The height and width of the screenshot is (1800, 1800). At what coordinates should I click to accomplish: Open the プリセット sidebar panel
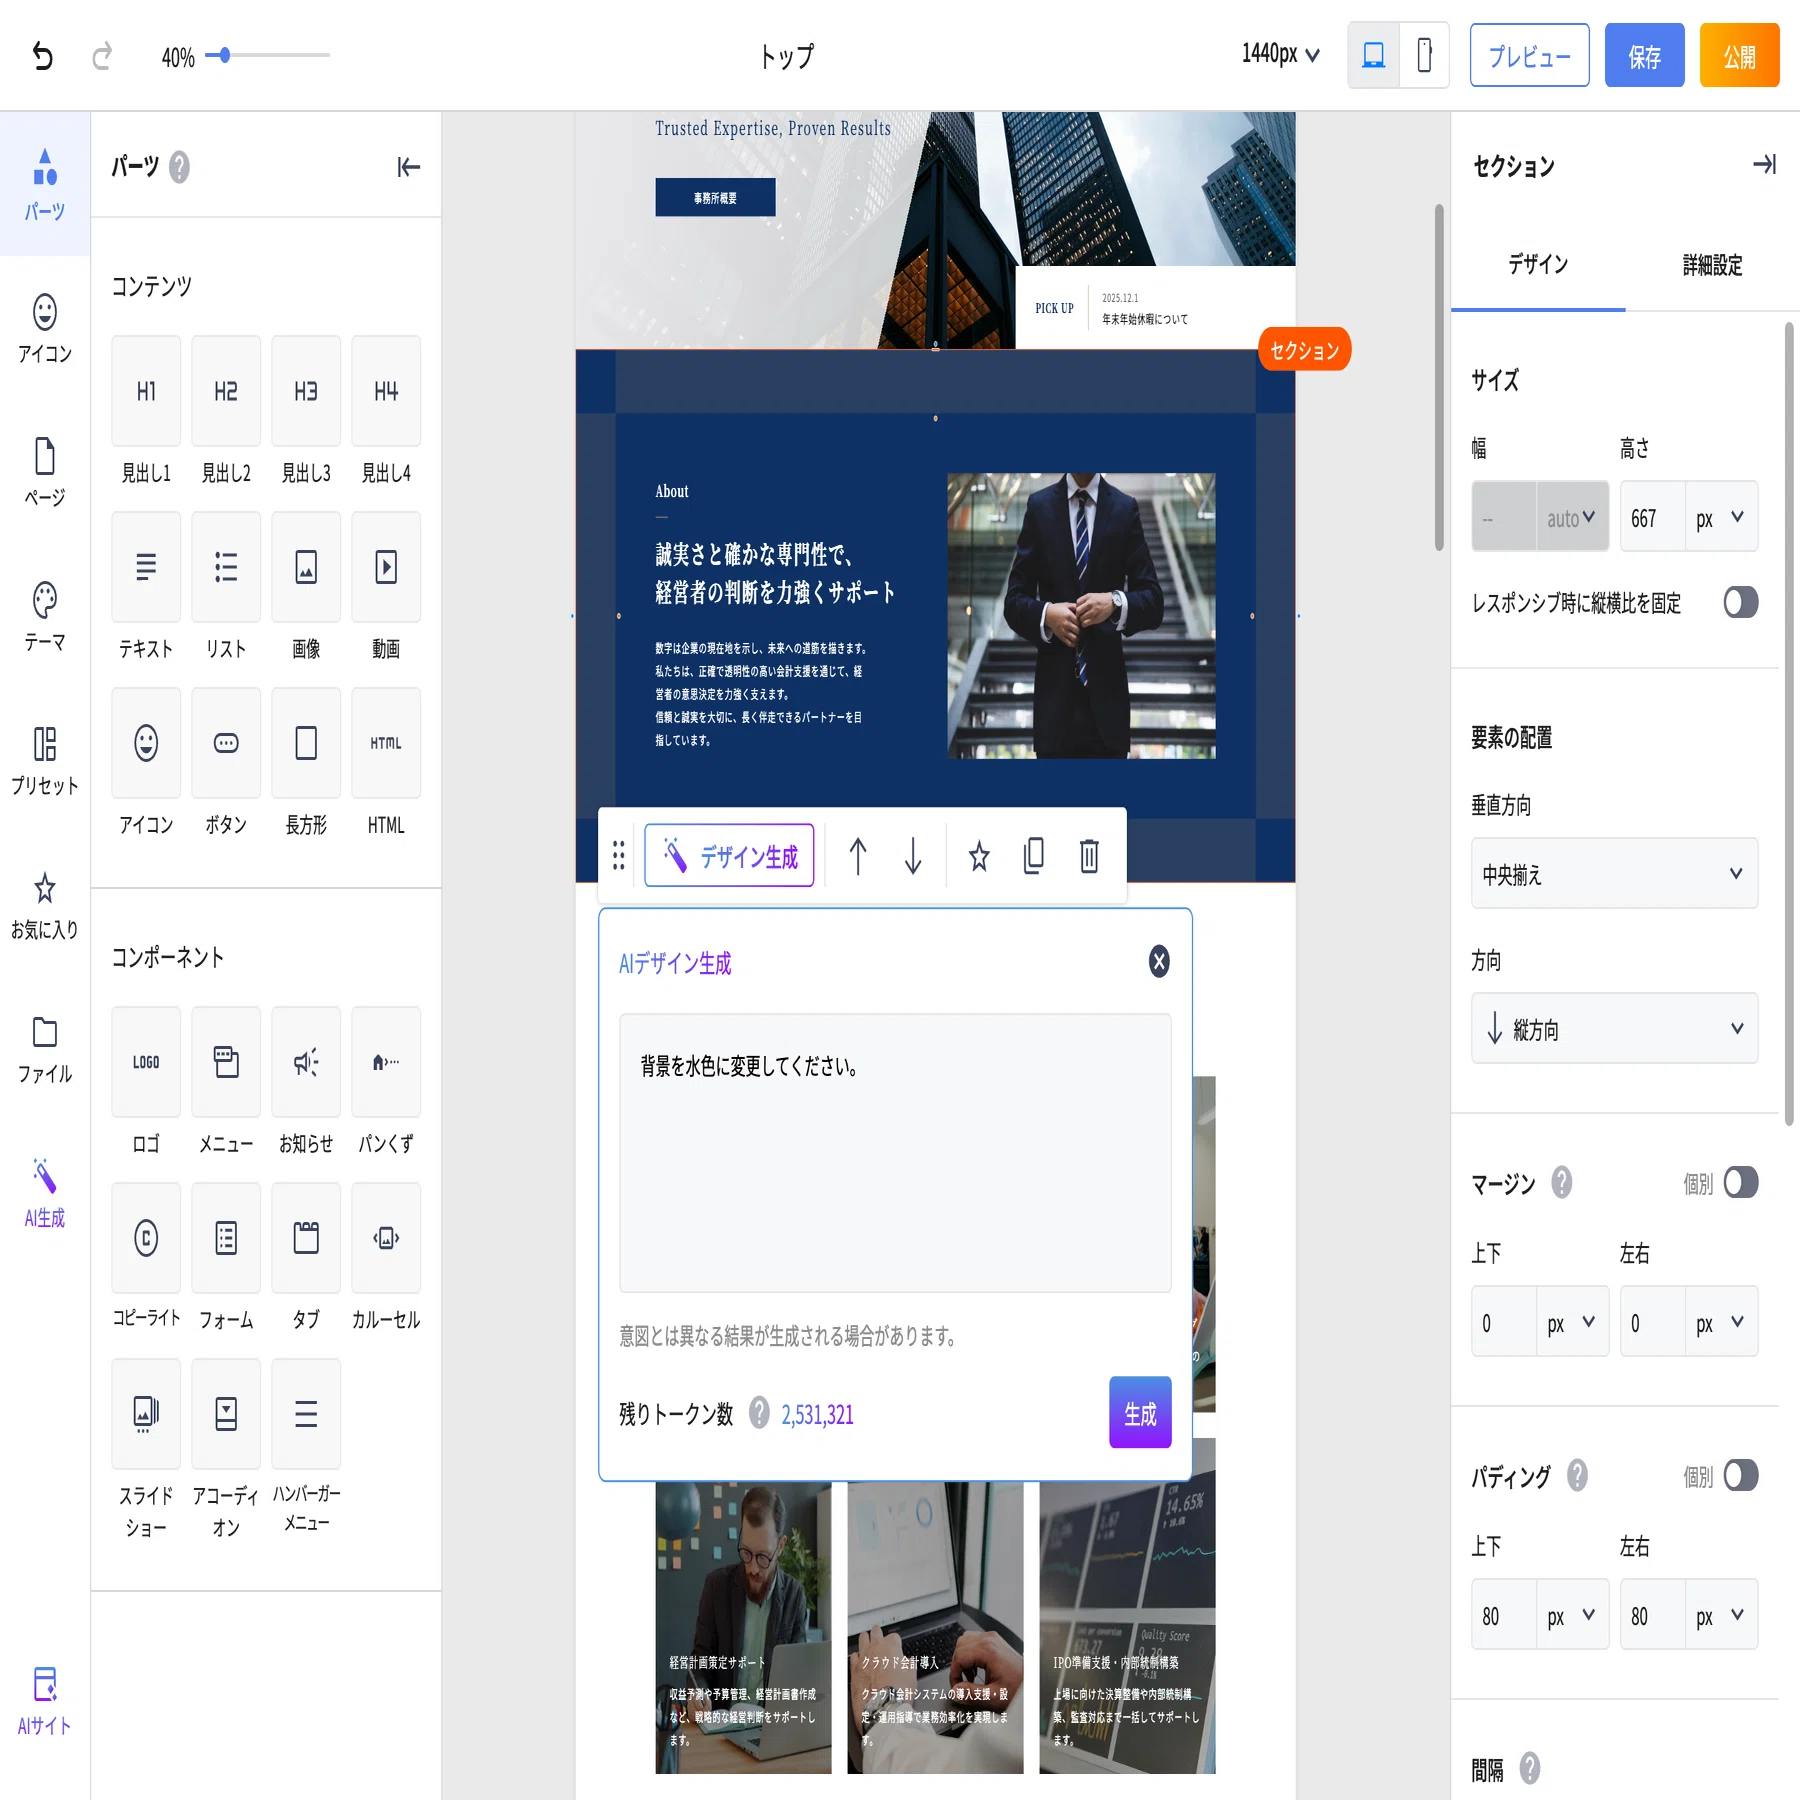[x=45, y=760]
